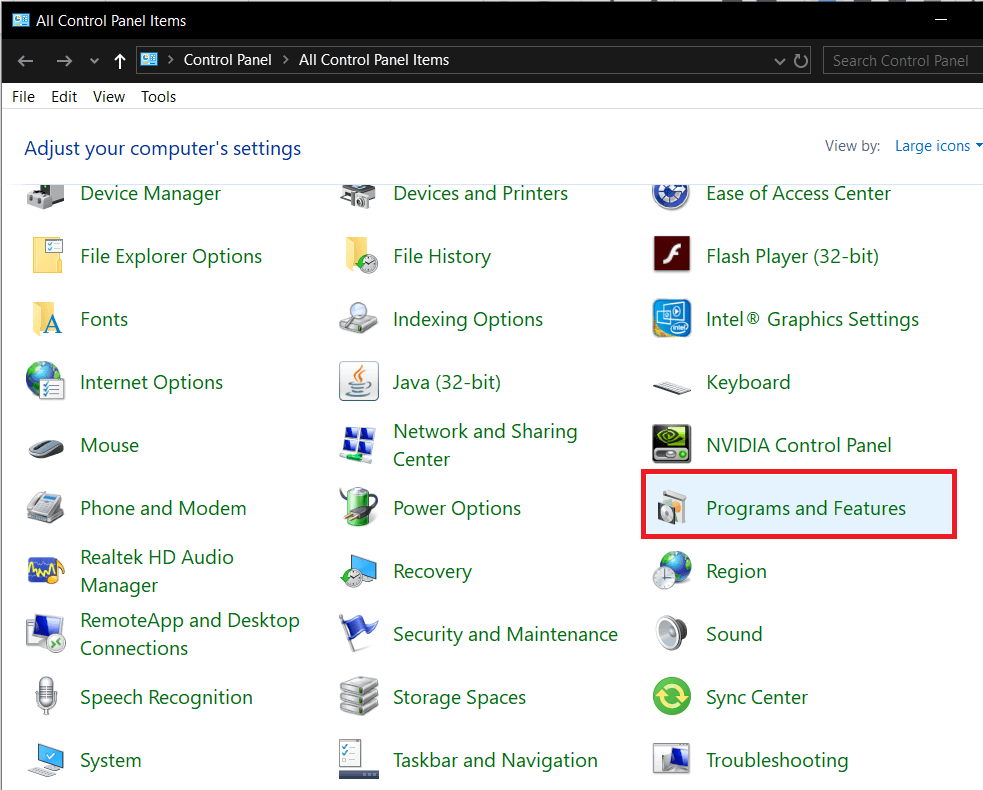The width and height of the screenshot is (983, 790).
Task: Click the Refresh button in the address bar
Action: pos(801,61)
